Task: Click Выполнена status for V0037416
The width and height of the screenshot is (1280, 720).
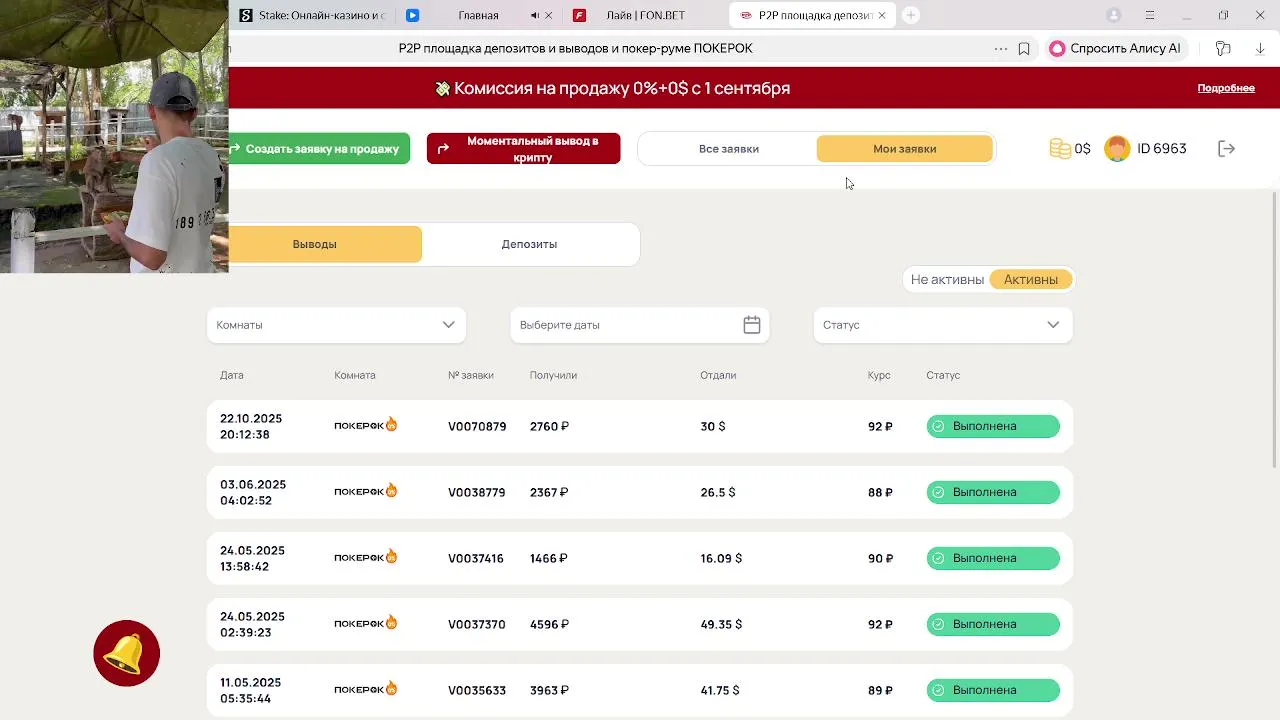Action: point(993,558)
